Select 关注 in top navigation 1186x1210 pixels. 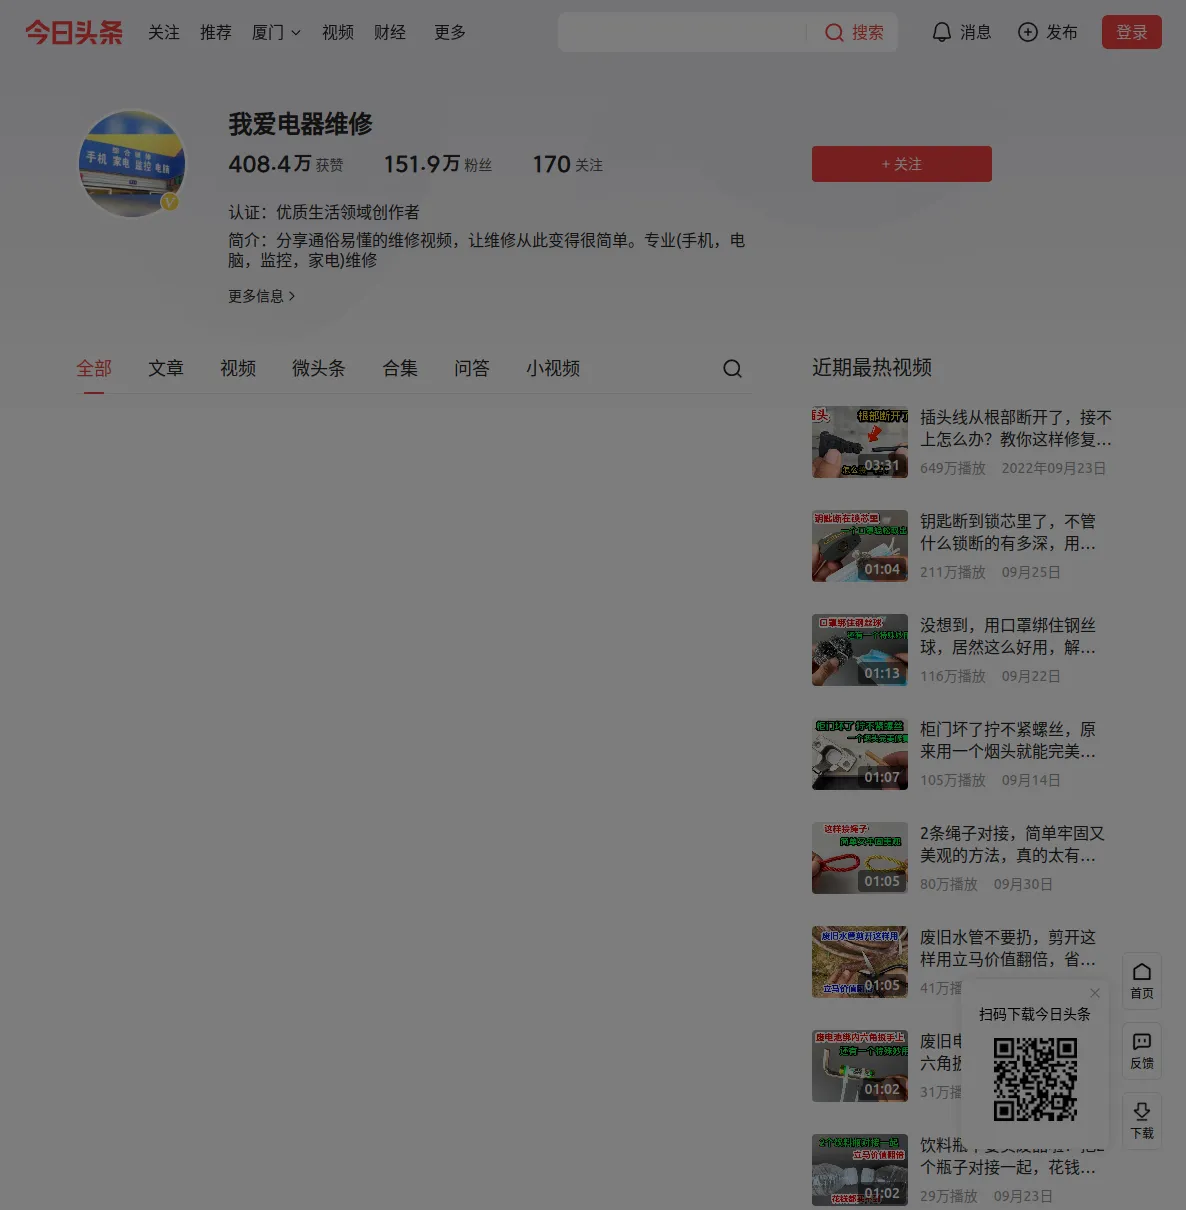click(x=164, y=33)
